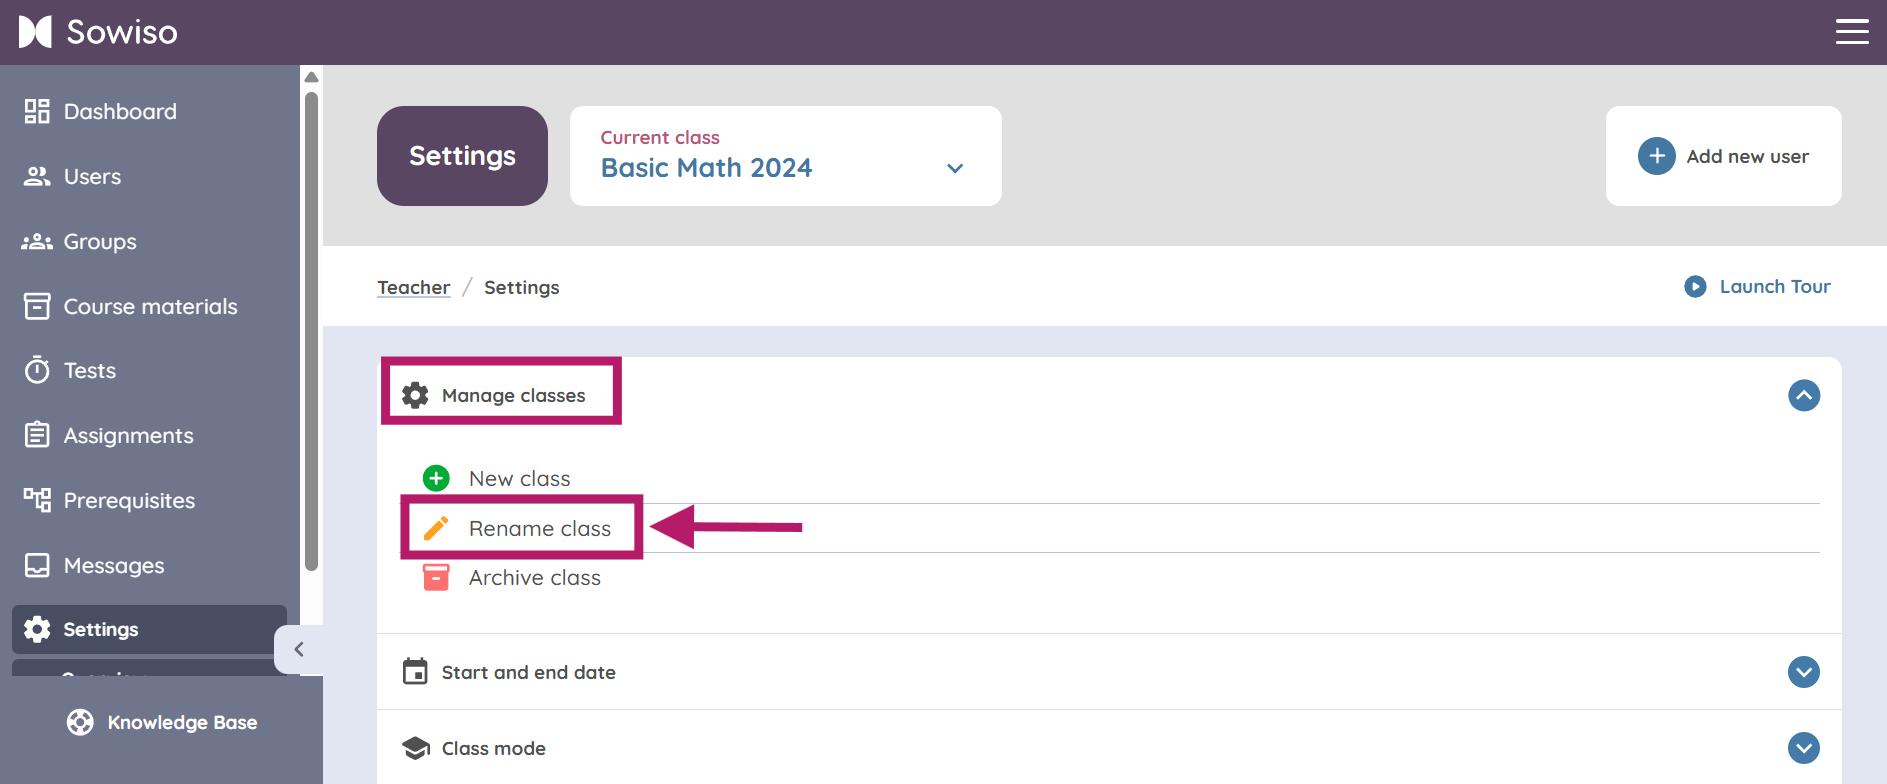Open the Messages section
This screenshot has height=784, width=1887.
[113, 565]
